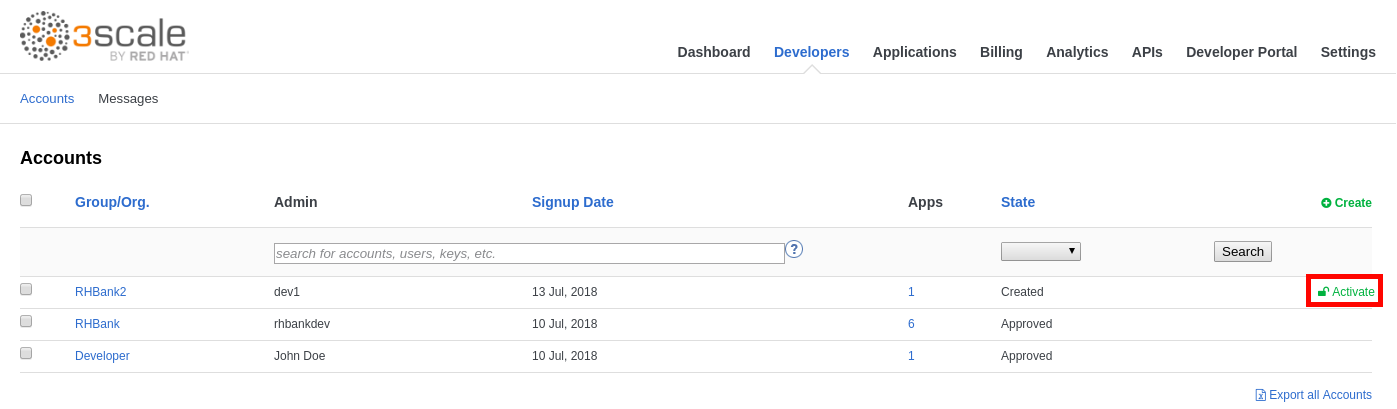
Task: Open the State filter dropdown
Action: point(1040,252)
